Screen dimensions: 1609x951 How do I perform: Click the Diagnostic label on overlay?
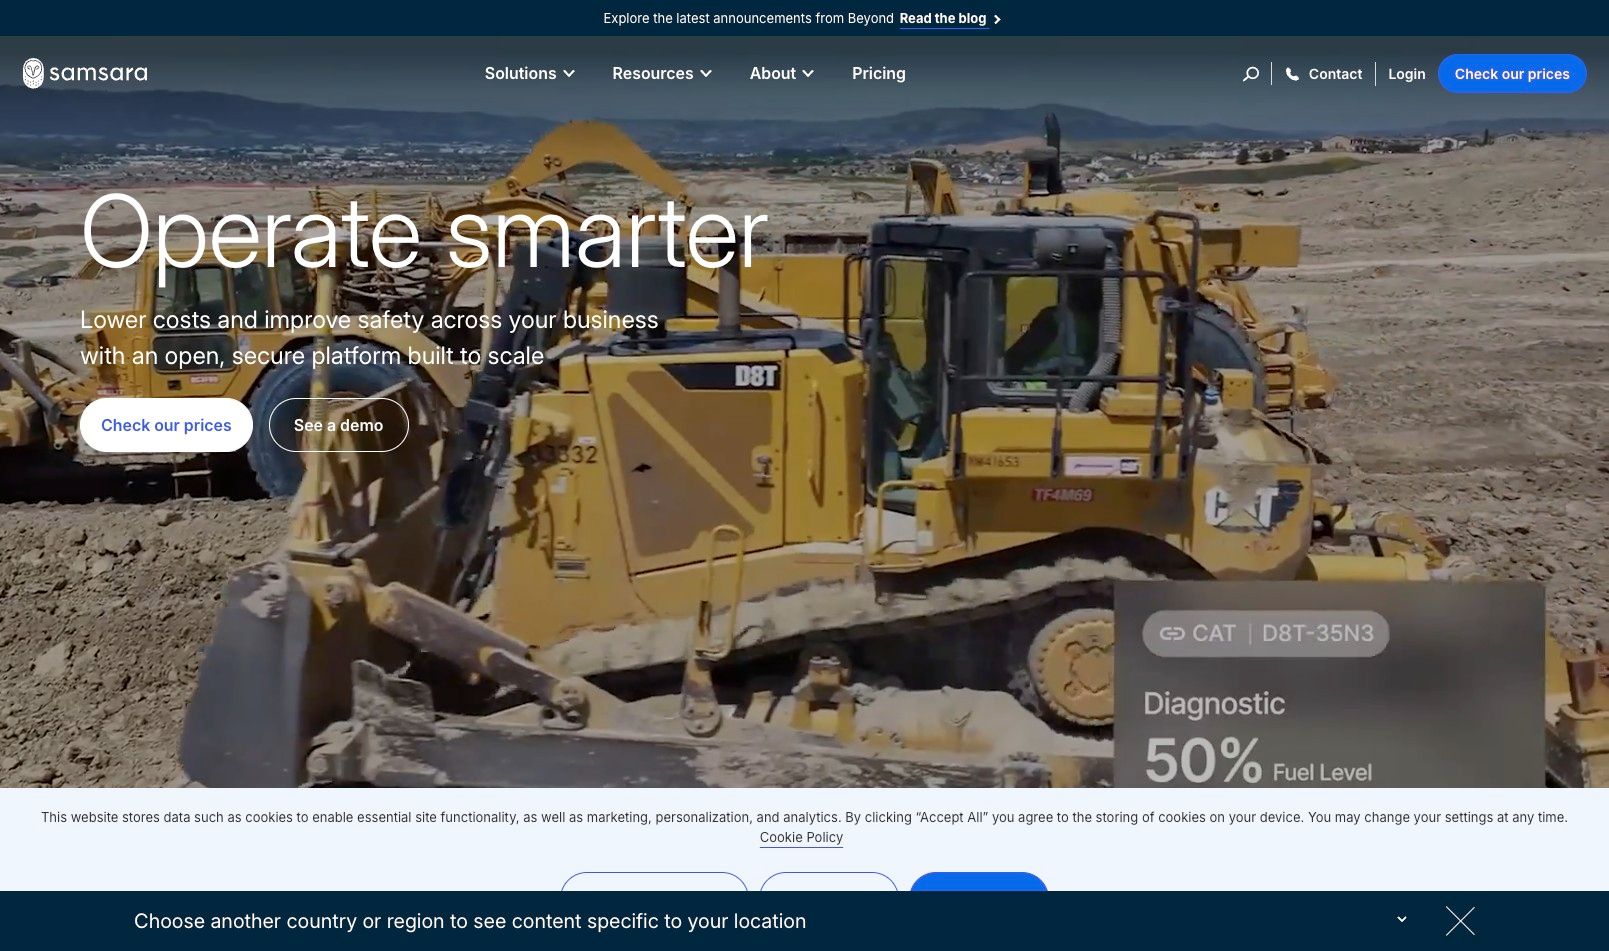click(x=1214, y=704)
